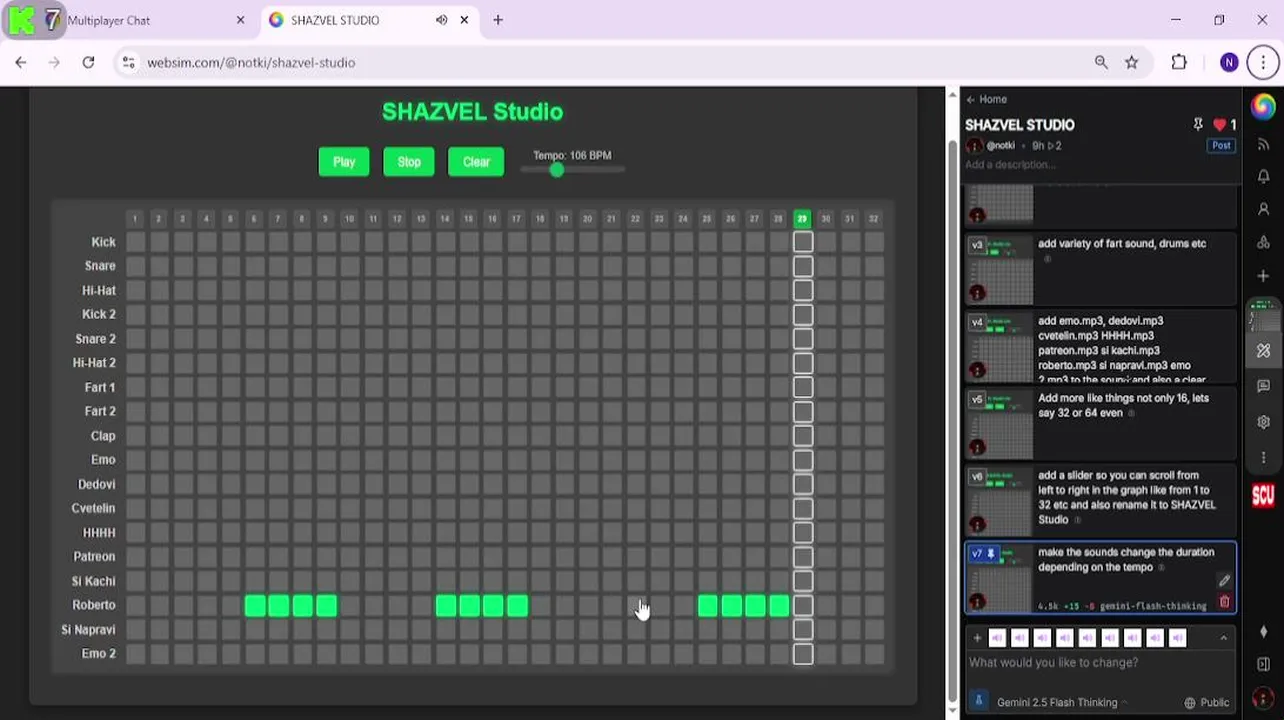1284x720 pixels.
Task: Open the websim rainbow logo menu
Action: (1263, 106)
